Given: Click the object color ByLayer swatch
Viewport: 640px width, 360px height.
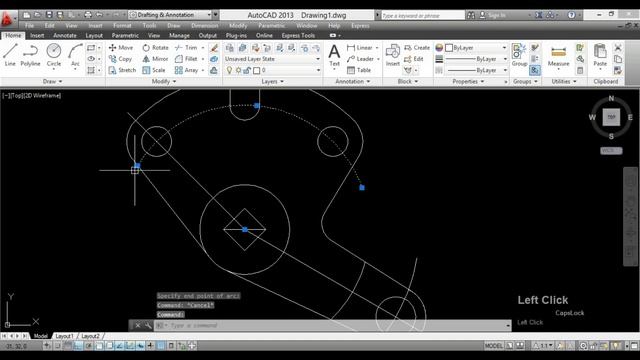Looking at the screenshot, I should pos(449,48).
